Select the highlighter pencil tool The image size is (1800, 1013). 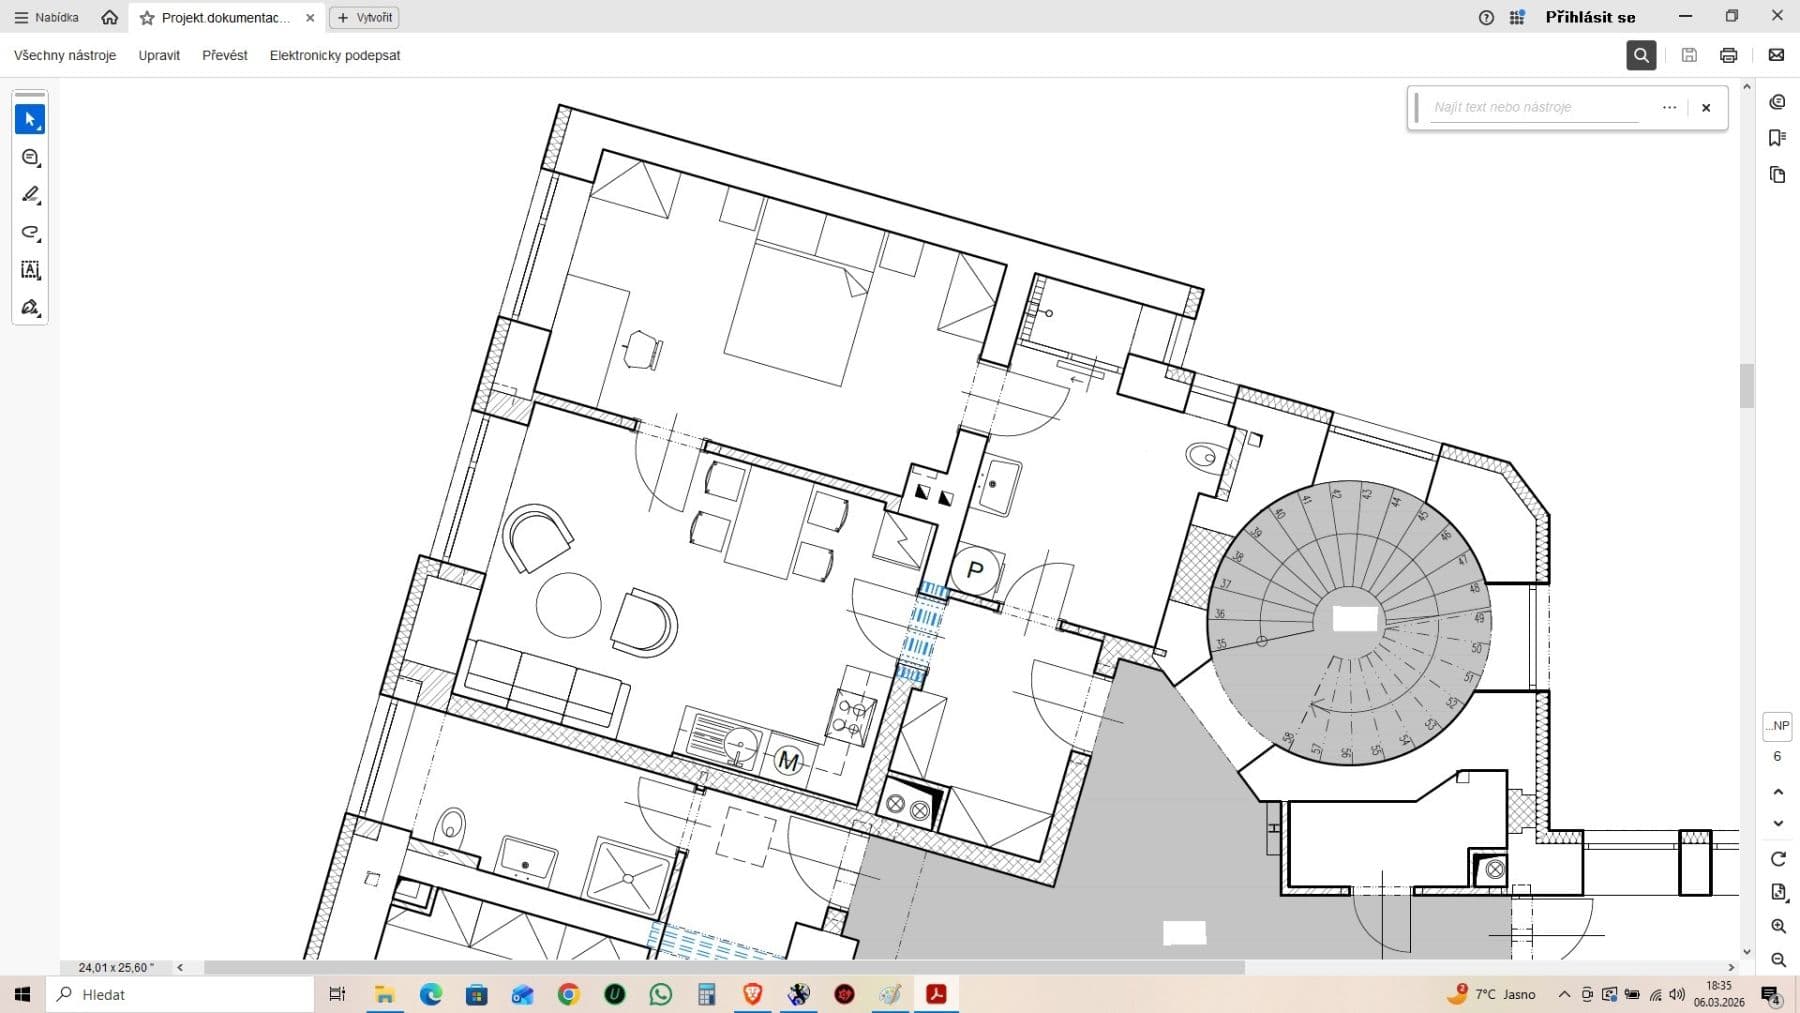30,195
